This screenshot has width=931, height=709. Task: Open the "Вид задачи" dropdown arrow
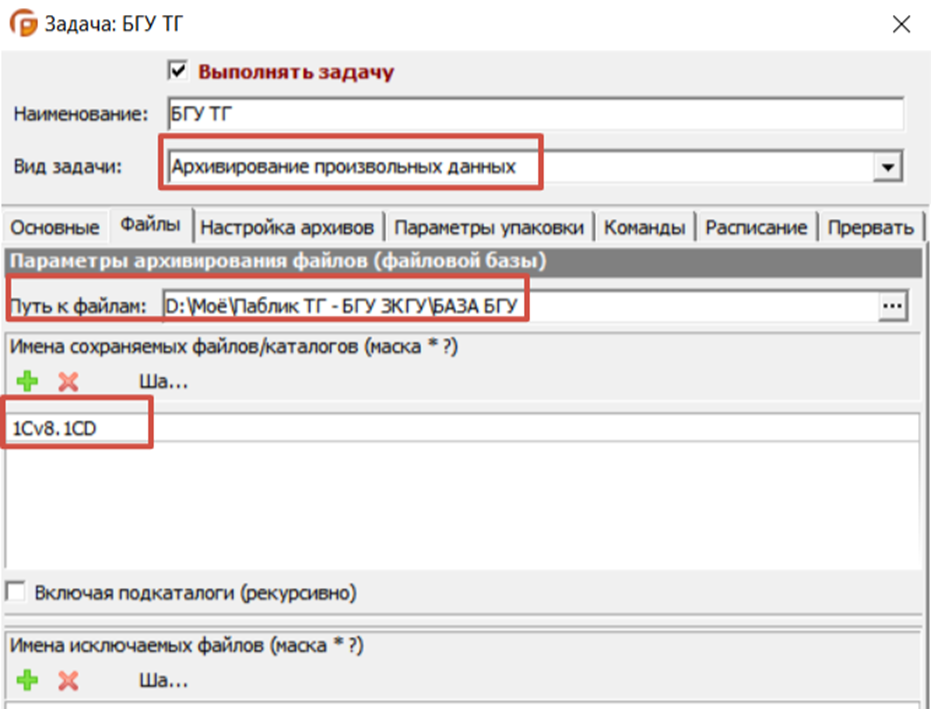point(888,167)
